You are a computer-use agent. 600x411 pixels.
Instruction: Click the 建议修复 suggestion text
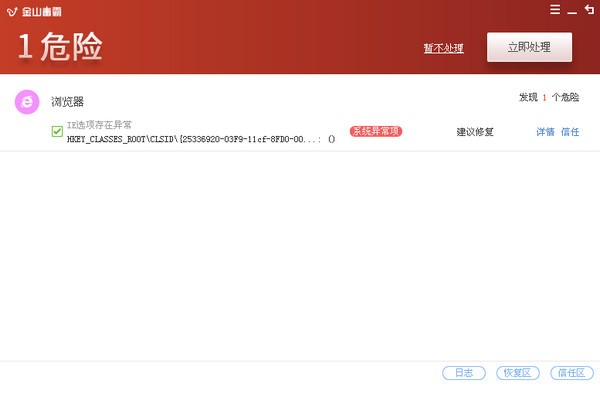coord(475,132)
